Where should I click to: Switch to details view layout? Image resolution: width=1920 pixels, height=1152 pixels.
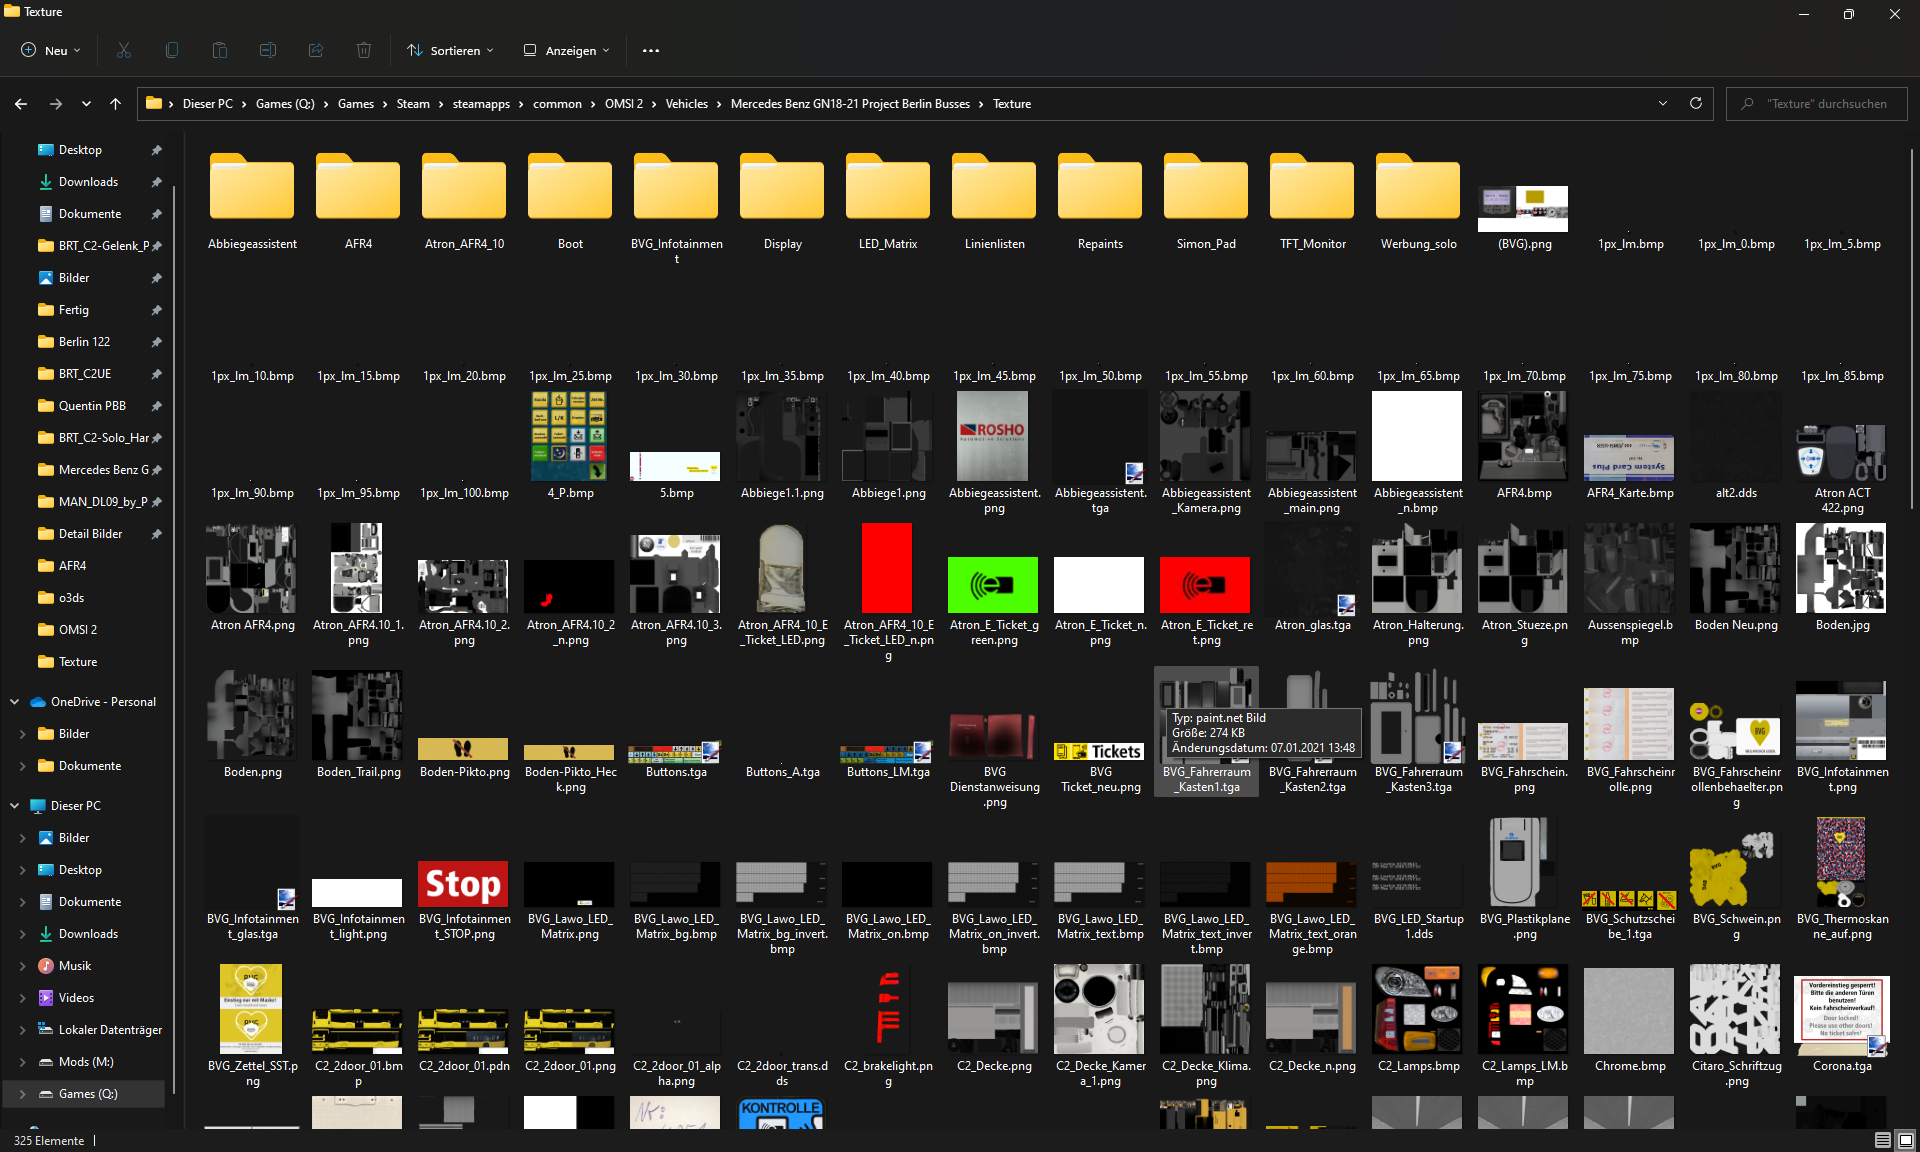[1882, 1140]
